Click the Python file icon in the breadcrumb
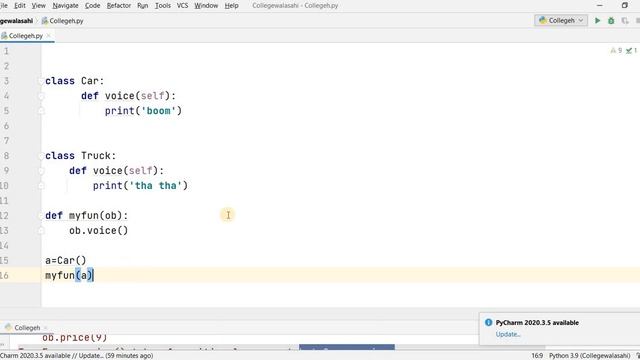This screenshot has width=640, height=360. pos(44,21)
